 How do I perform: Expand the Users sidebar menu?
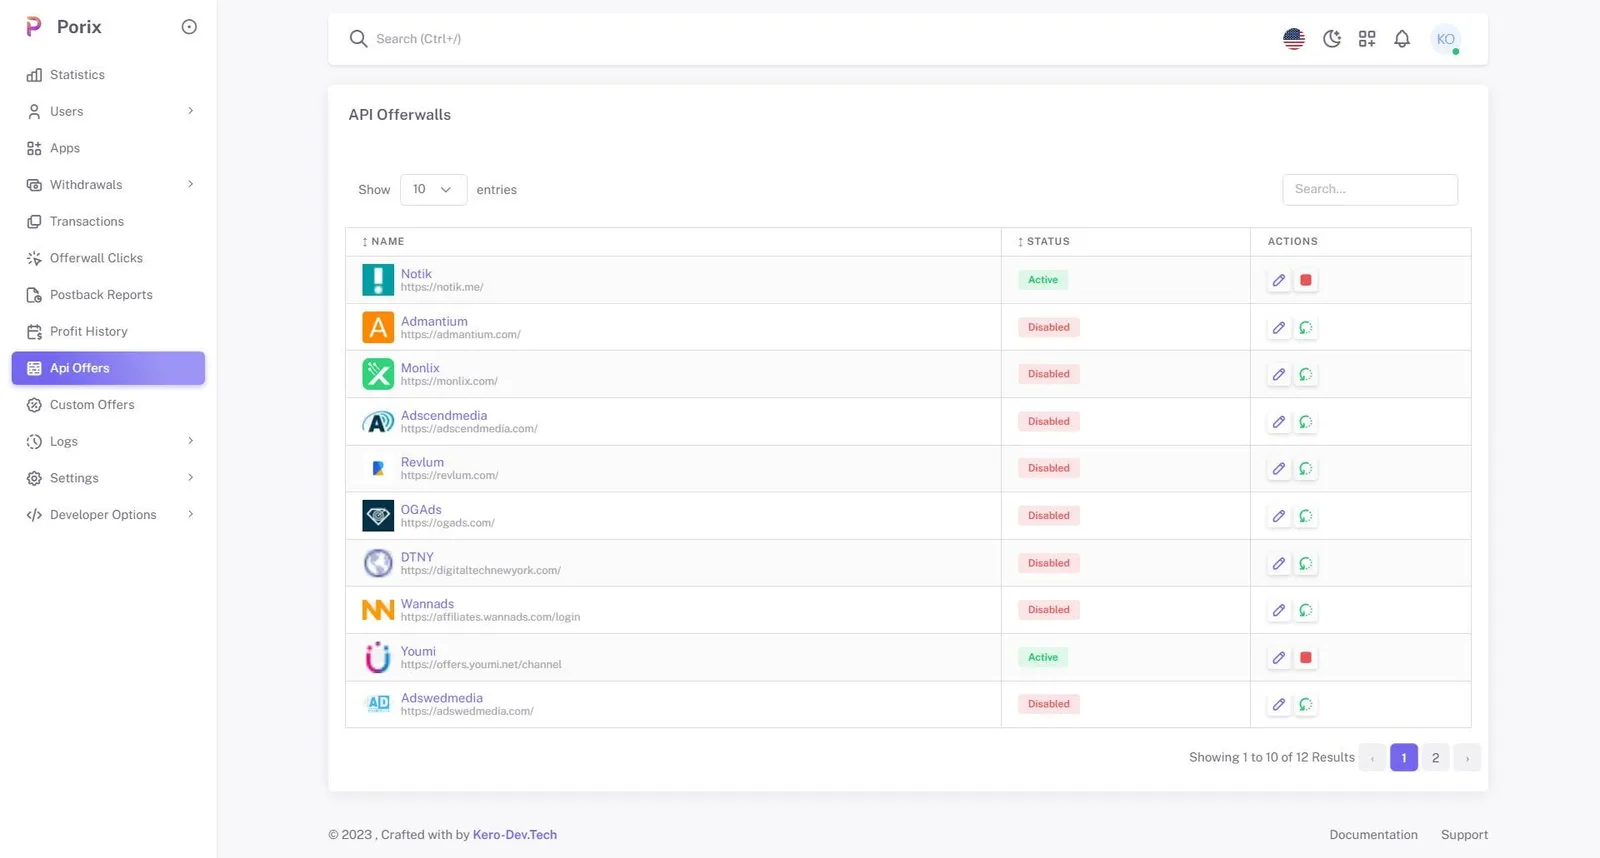[x=108, y=111]
